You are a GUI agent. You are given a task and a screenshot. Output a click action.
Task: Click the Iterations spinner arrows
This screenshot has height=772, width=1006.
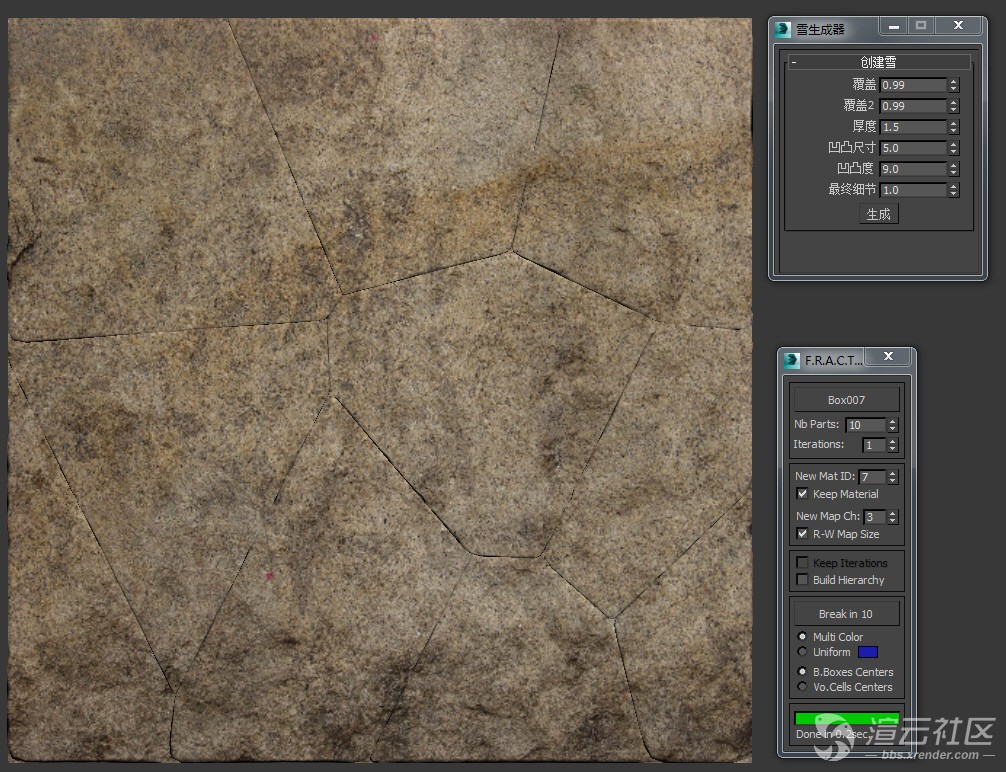point(892,445)
